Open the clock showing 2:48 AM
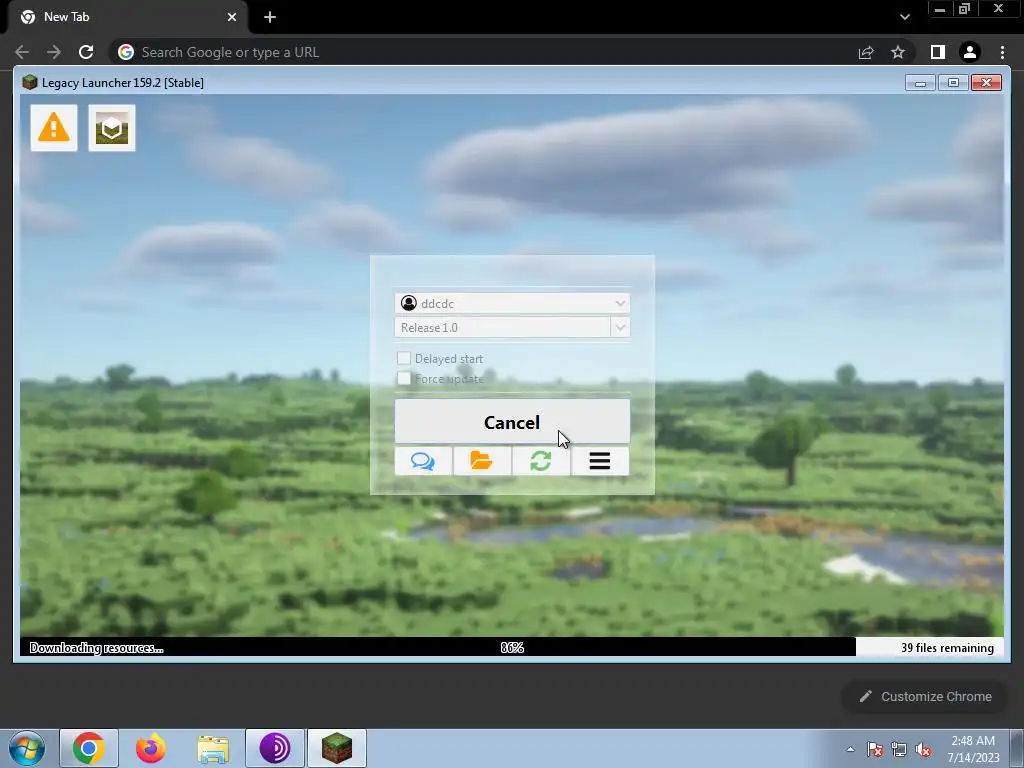This screenshot has height=768, width=1024. pyautogui.click(x=973, y=749)
